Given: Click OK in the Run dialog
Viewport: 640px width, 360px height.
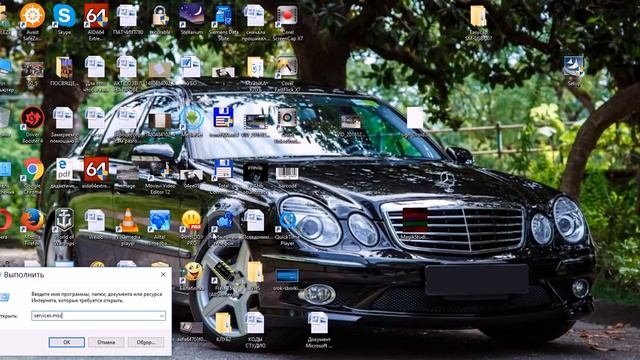Looking at the screenshot, I should pyautogui.click(x=67, y=342).
